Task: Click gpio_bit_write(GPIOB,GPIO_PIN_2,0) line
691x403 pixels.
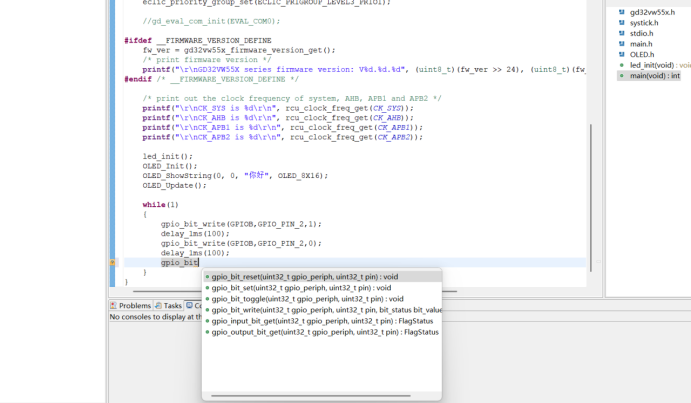Action: [241, 243]
